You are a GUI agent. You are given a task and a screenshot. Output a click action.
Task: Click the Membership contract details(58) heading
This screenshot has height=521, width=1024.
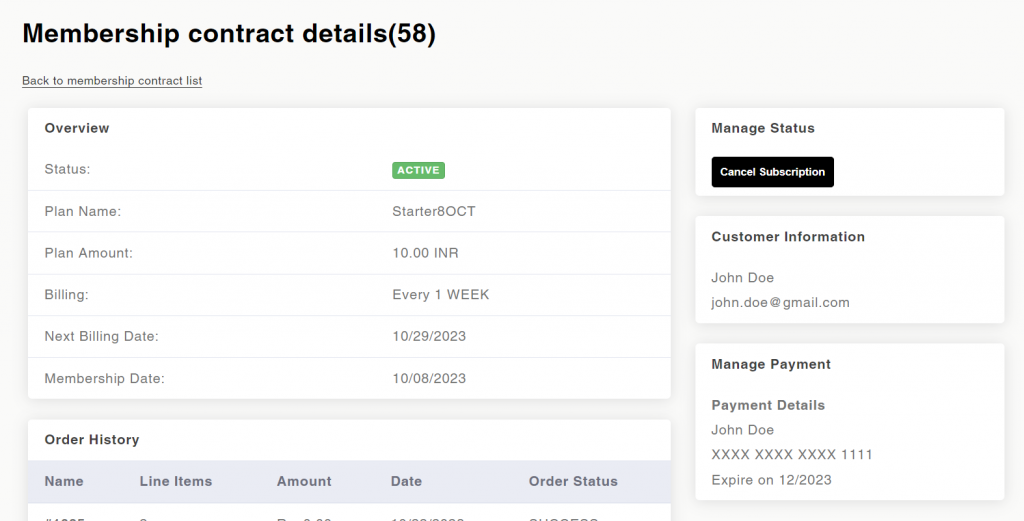(x=229, y=33)
